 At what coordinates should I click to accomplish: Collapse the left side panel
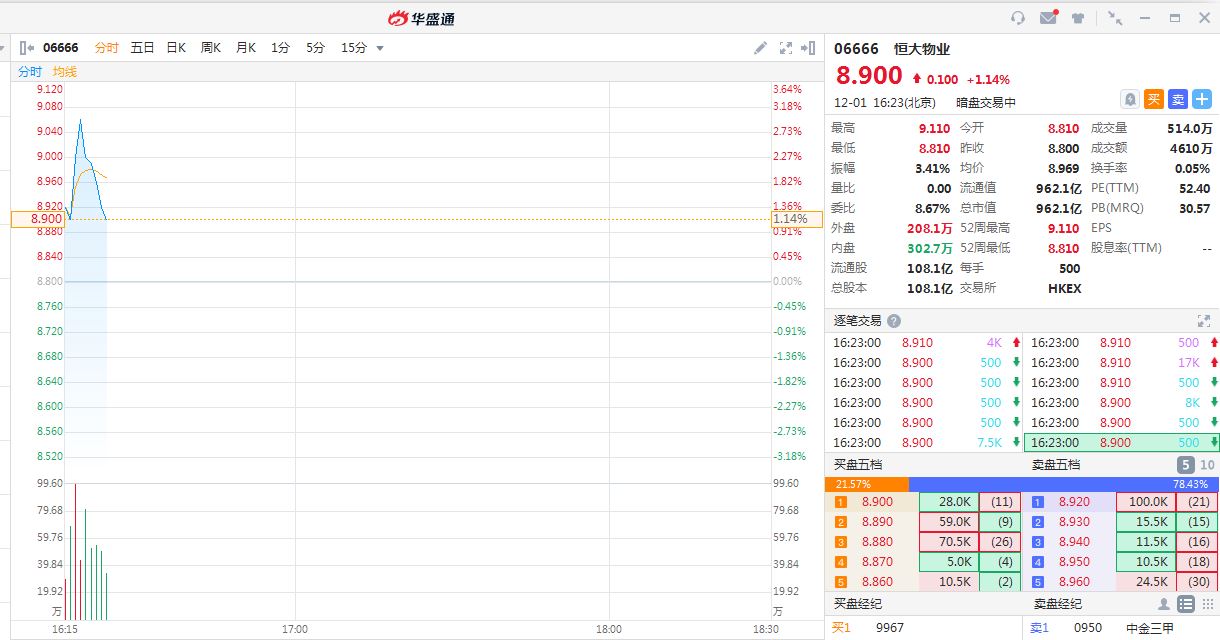click(x=27, y=48)
